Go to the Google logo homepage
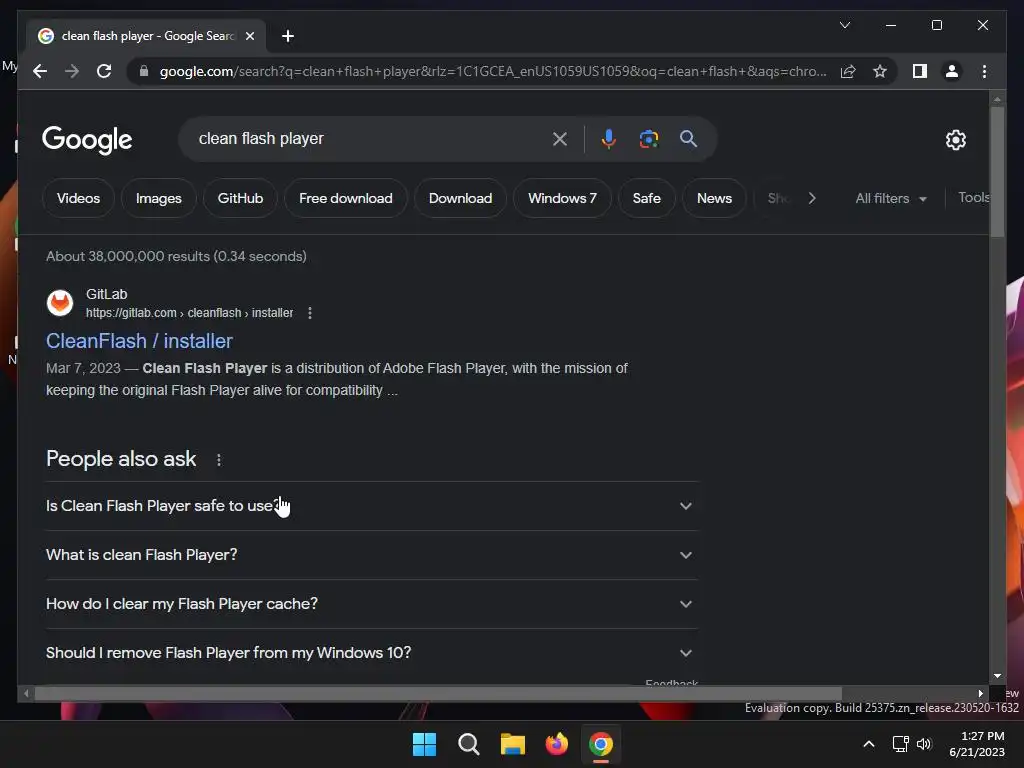This screenshot has height=768, width=1024. [x=87, y=140]
